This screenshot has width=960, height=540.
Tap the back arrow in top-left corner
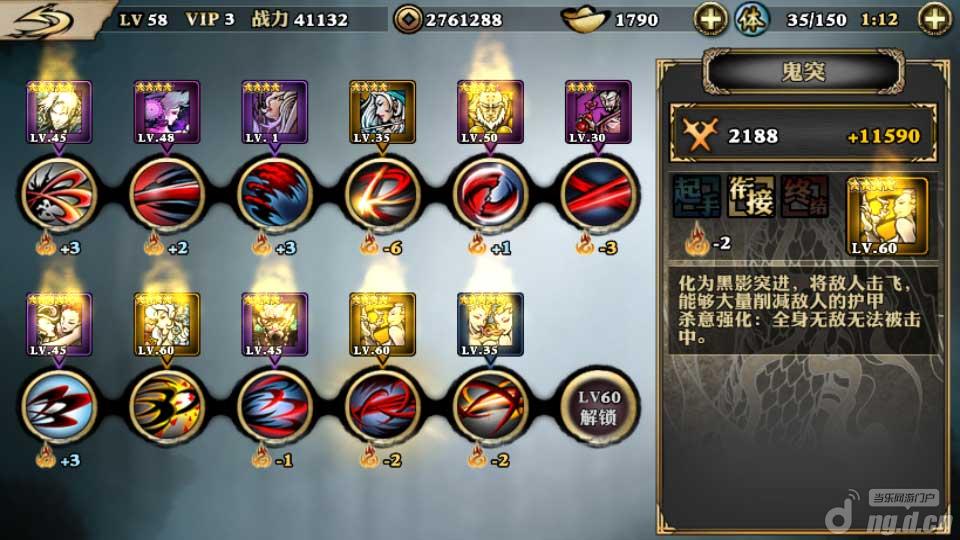[44, 20]
